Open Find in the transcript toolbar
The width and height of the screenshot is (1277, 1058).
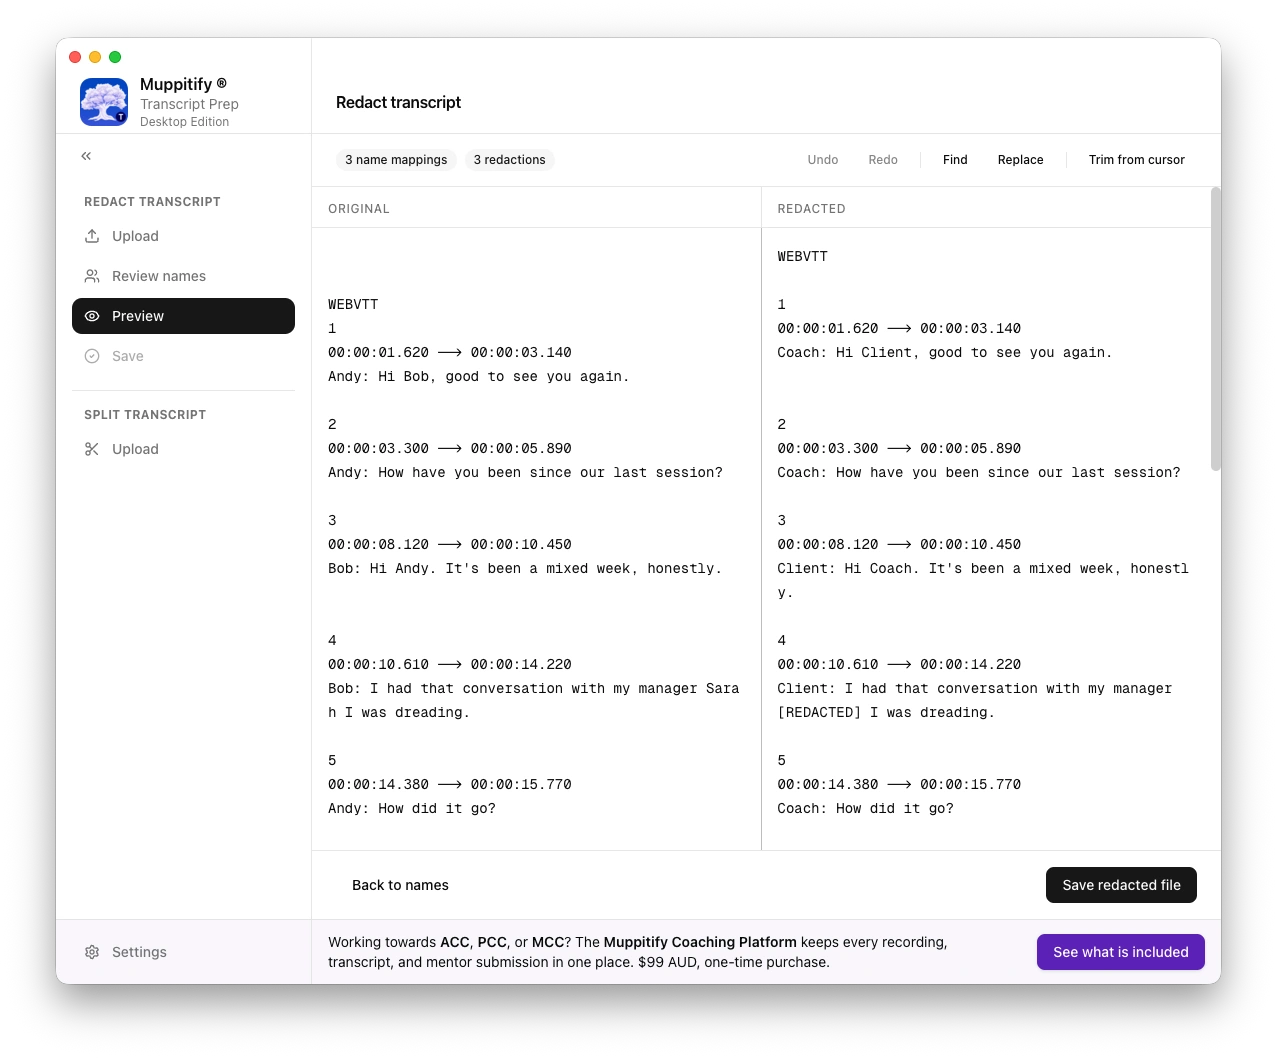click(954, 160)
